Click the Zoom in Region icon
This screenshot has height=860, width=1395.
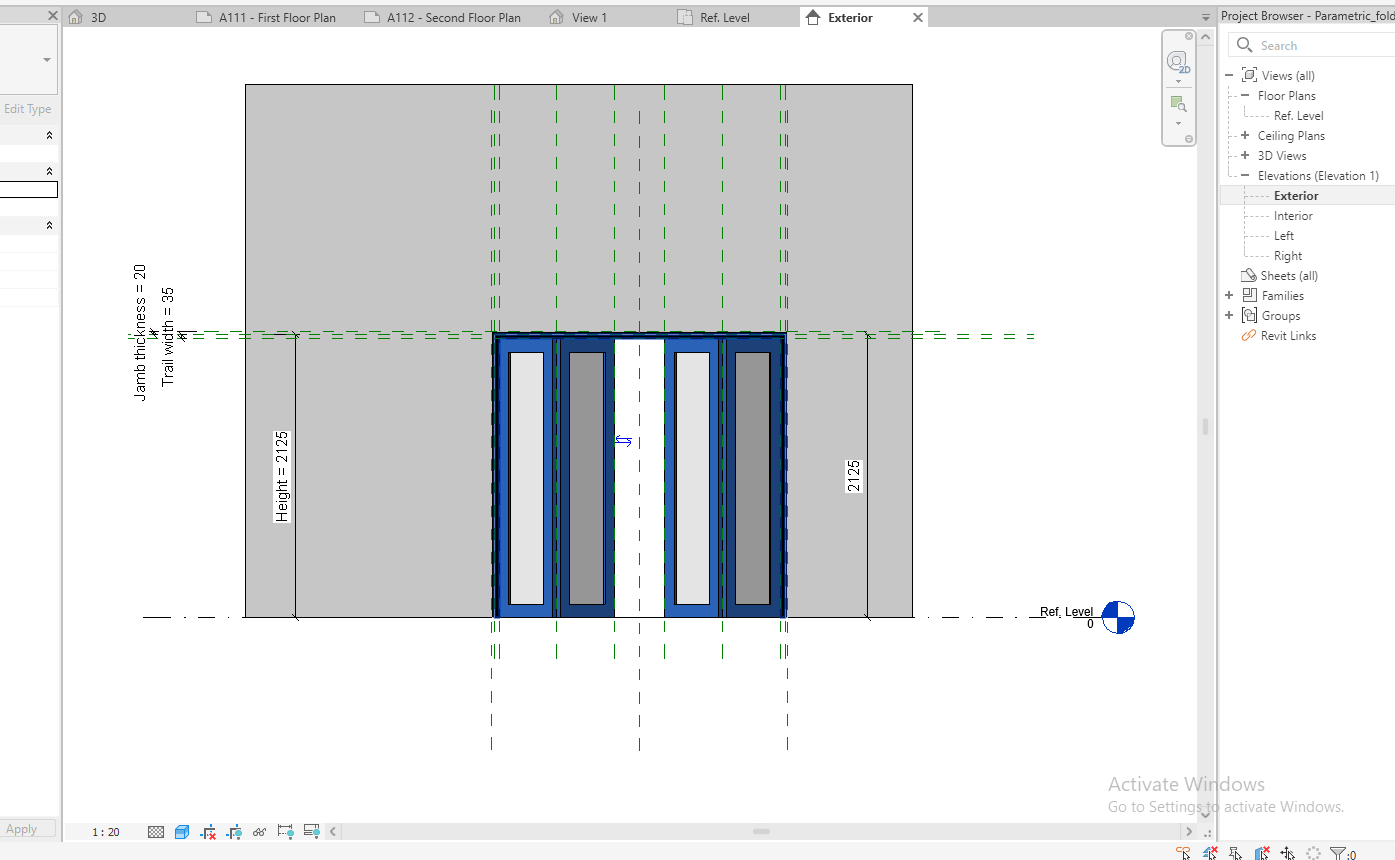[1178, 104]
